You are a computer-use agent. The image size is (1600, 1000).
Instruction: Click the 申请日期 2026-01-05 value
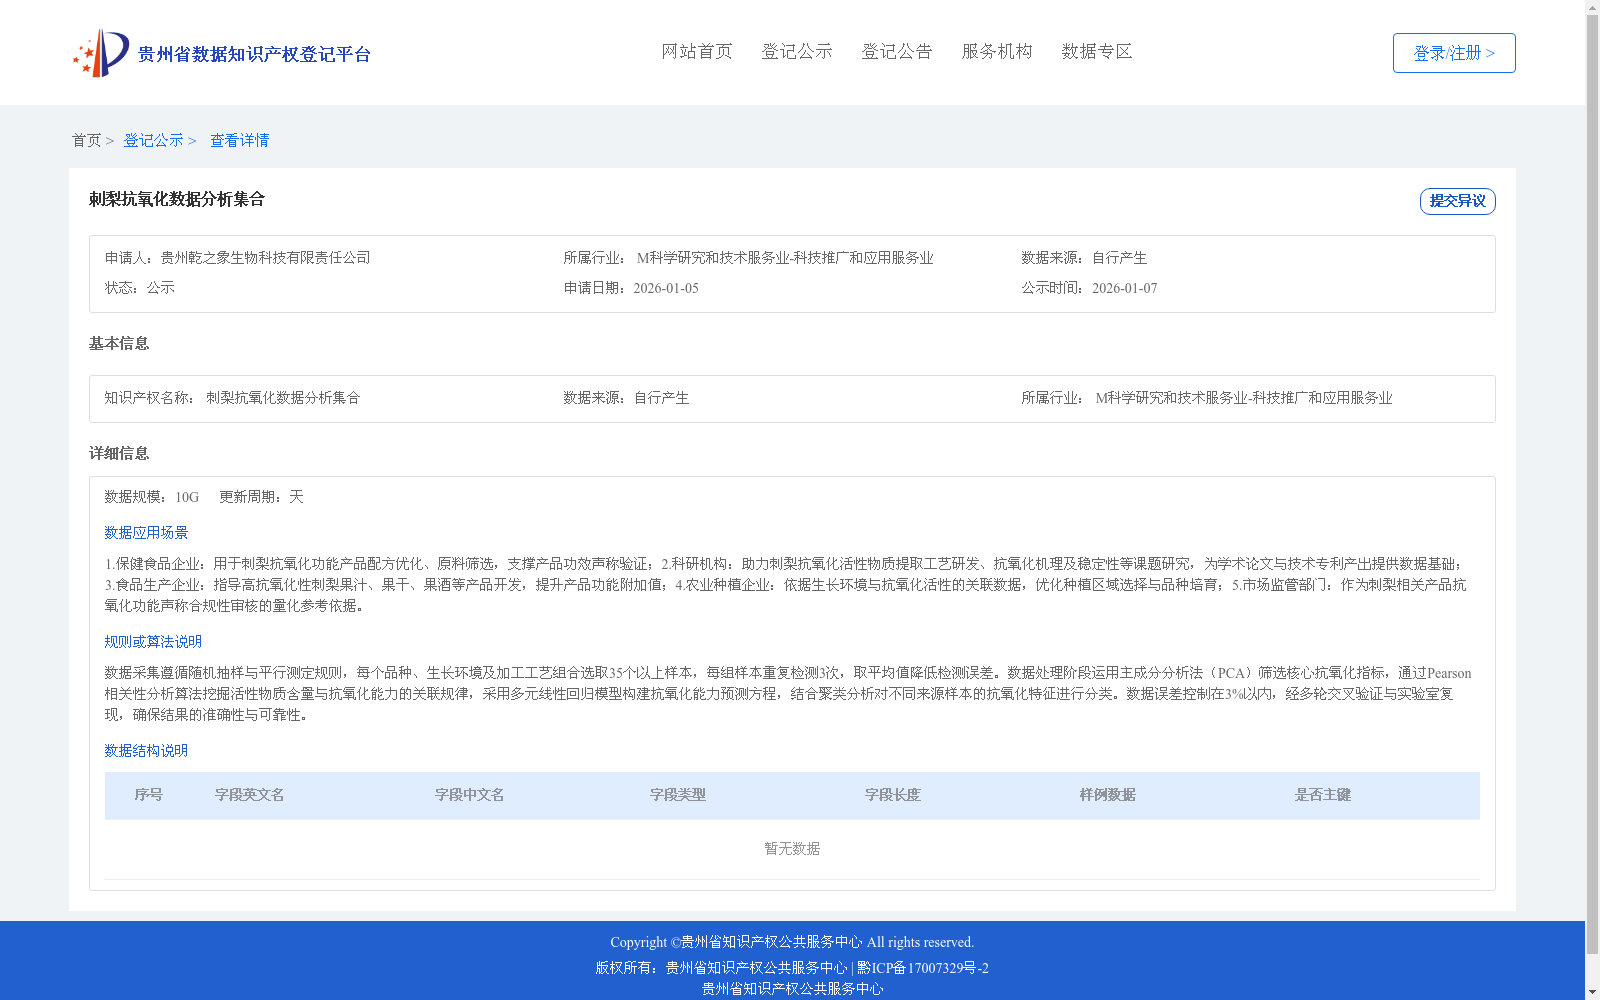tap(666, 288)
